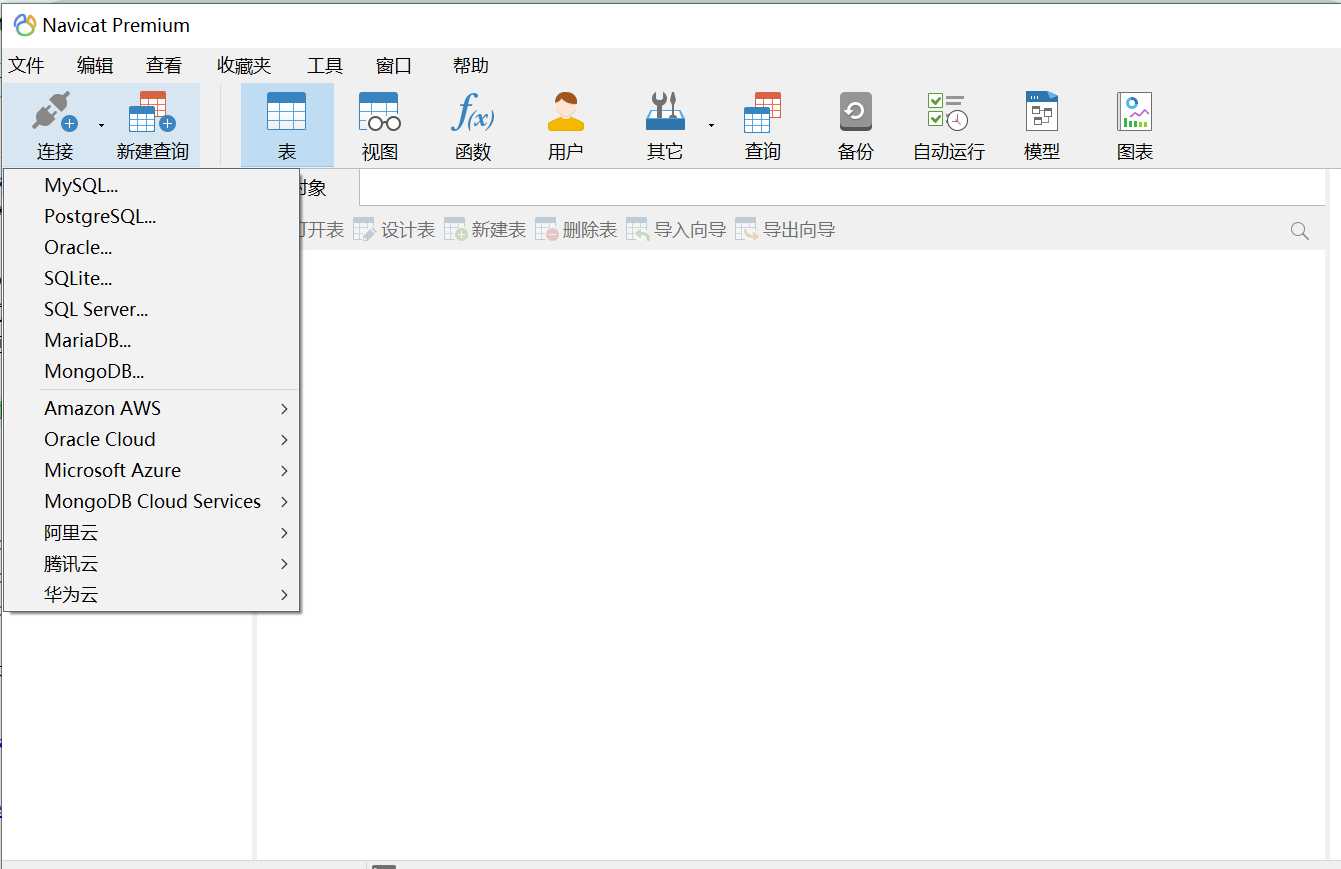The height and width of the screenshot is (869, 1341).
Task: Expand the dropdown arrow beside 连接
Action: [x=101, y=125]
